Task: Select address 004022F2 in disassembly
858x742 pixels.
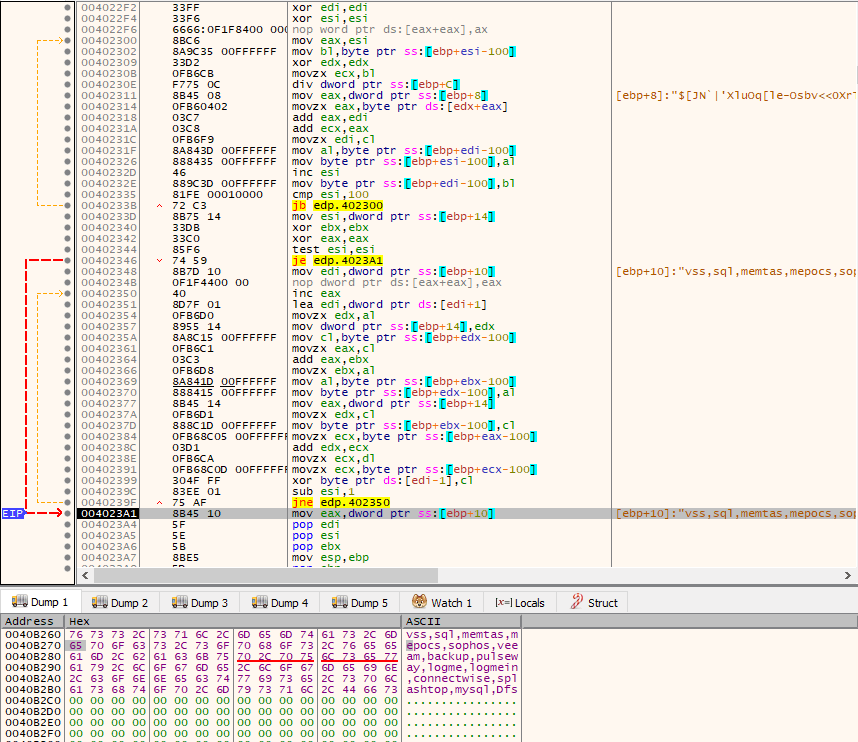Action: pos(108,8)
